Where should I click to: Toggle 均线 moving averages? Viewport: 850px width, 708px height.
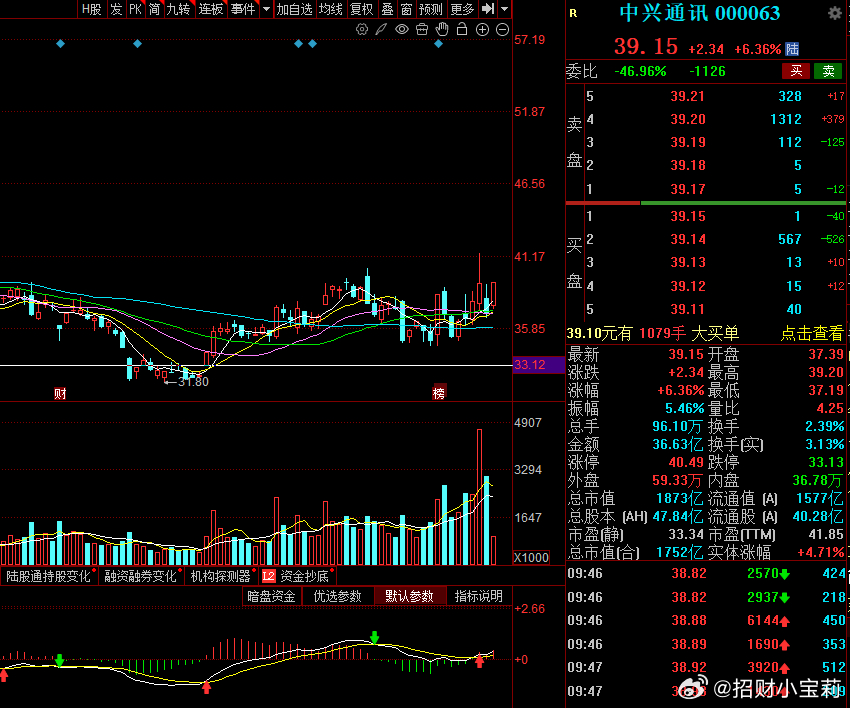click(331, 9)
